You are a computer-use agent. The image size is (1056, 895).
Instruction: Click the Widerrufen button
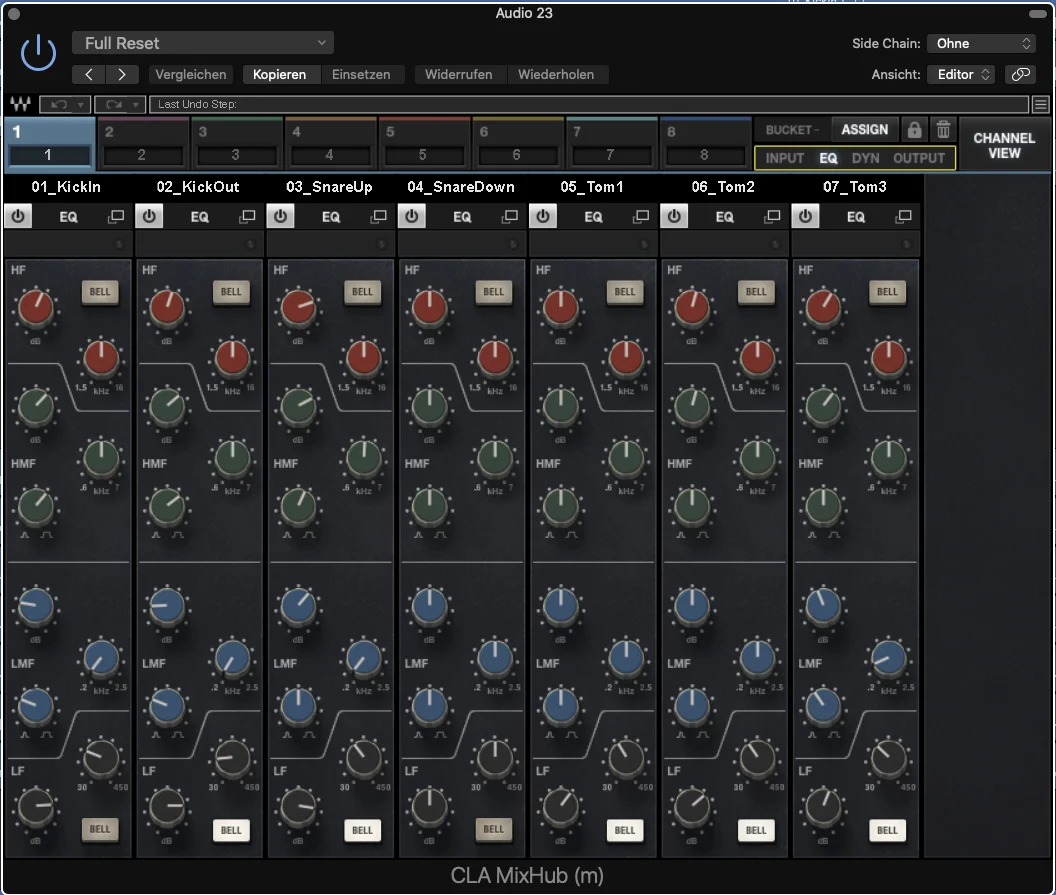pyautogui.click(x=459, y=74)
